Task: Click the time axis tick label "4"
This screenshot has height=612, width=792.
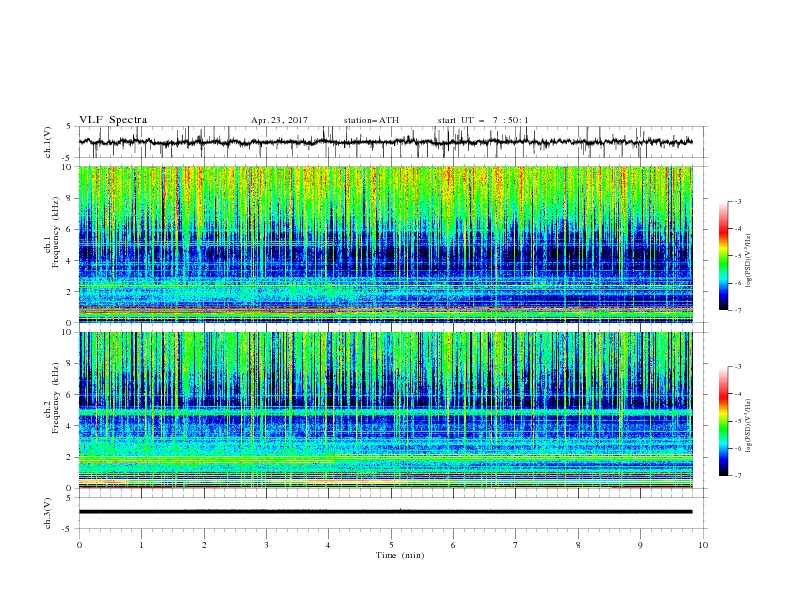Action: (329, 545)
